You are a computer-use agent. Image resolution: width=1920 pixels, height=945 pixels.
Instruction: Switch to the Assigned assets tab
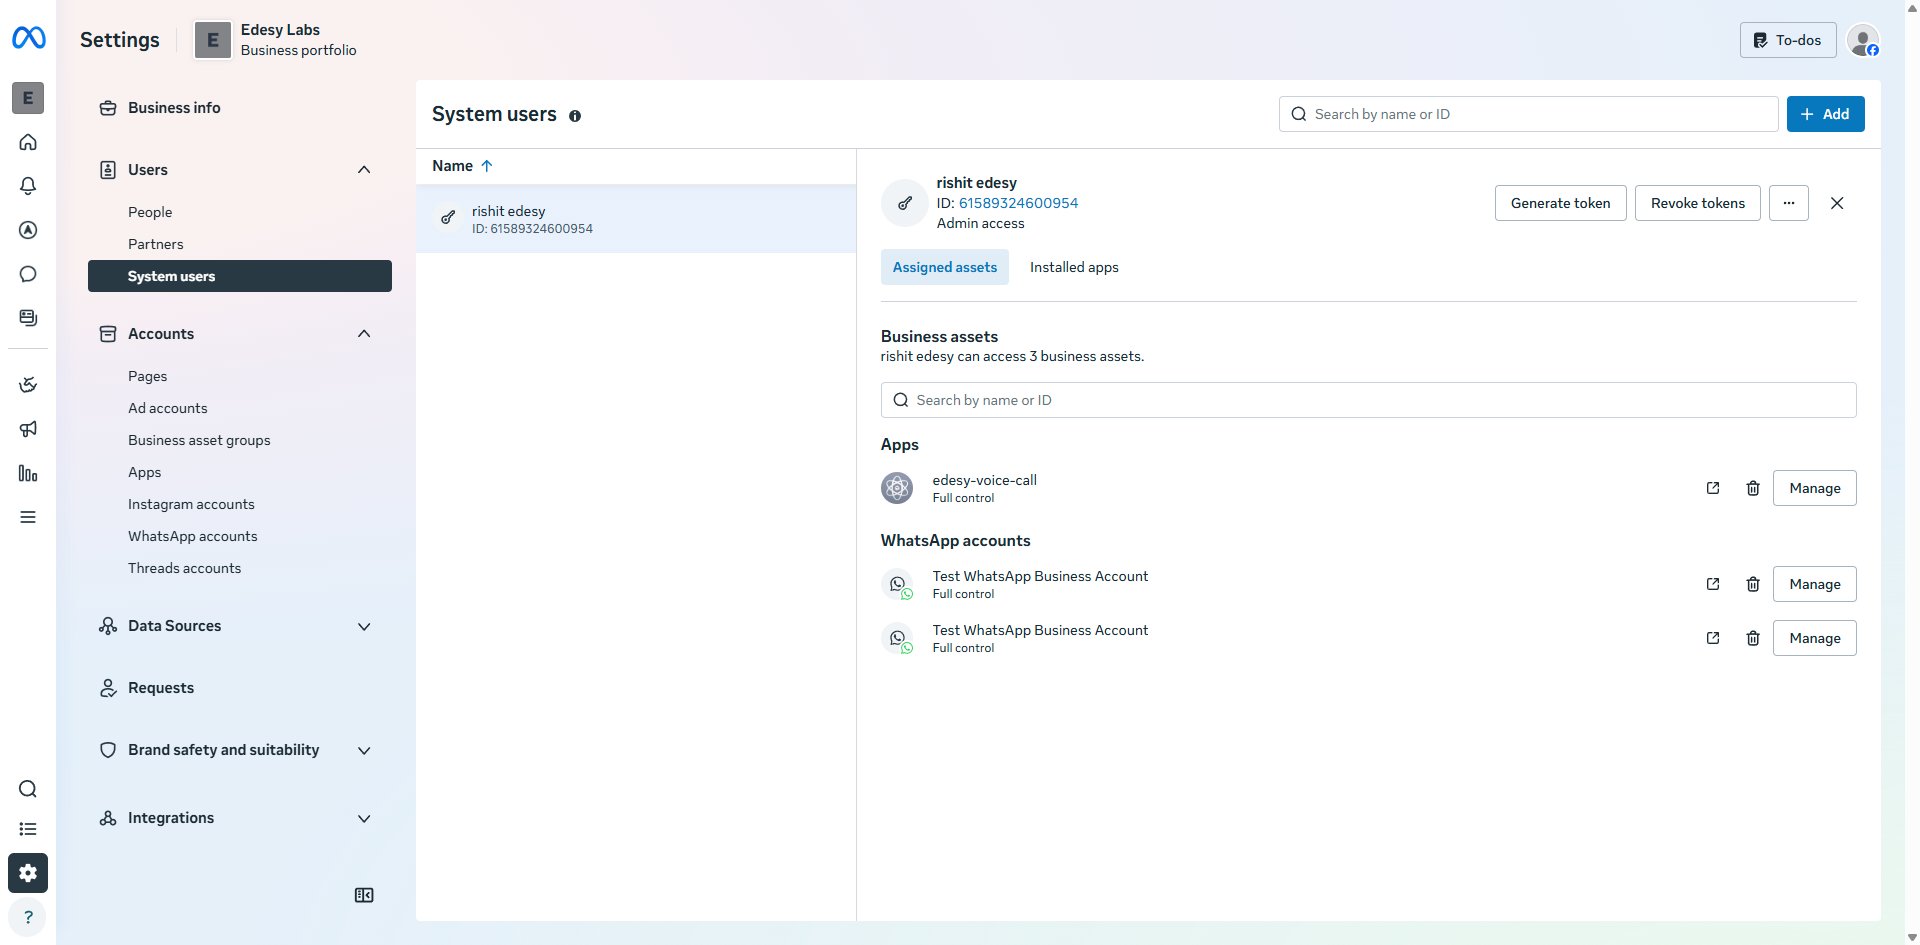pyautogui.click(x=945, y=267)
